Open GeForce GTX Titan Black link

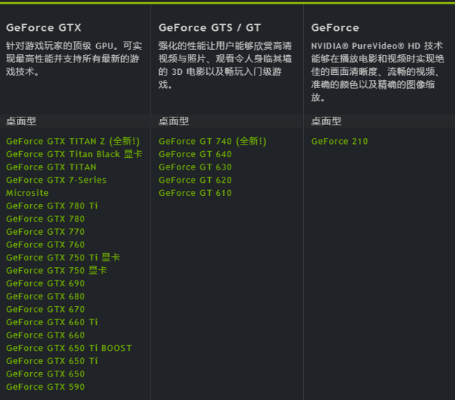74,154
